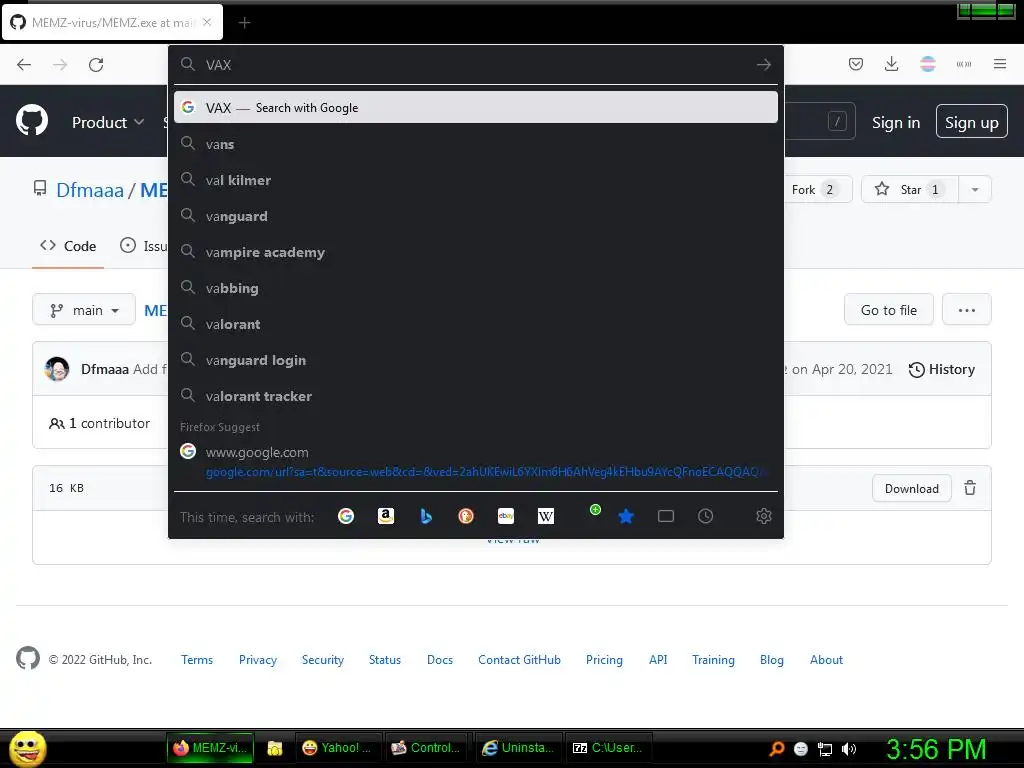This screenshot has width=1024, height=768.
Task: Click the footer GitHub logo
Action: (x=28, y=658)
